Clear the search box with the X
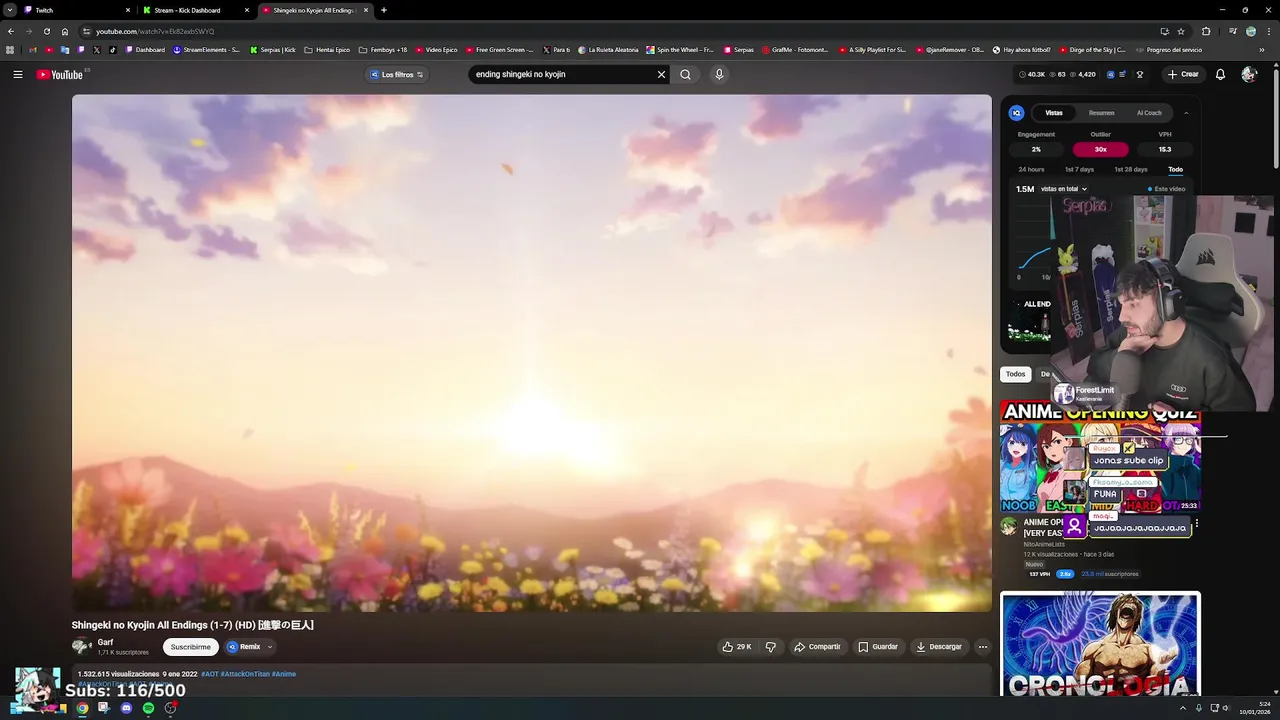Image resolution: width=1280 pixels, height=720 pixels. click(661, 74)
